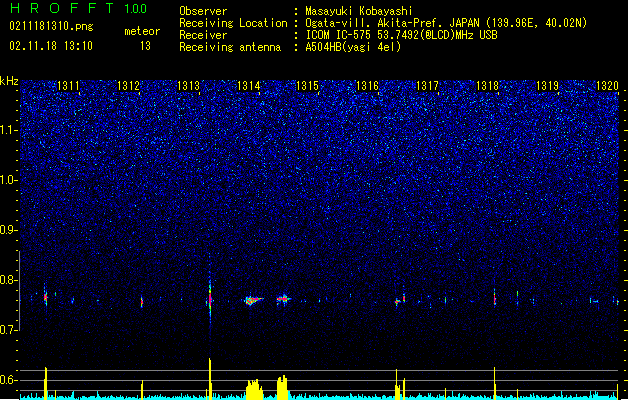629x400 pixels.
Task: Click the tallest yellow power spike after 1313
Action: (x=210, y=378)
